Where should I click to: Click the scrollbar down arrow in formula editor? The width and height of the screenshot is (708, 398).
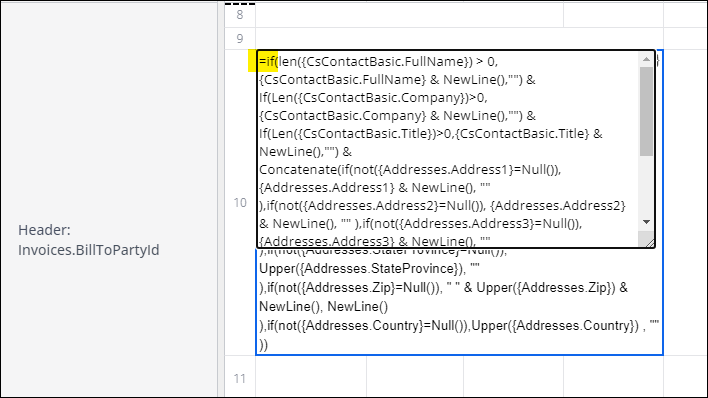click(646, 222)
